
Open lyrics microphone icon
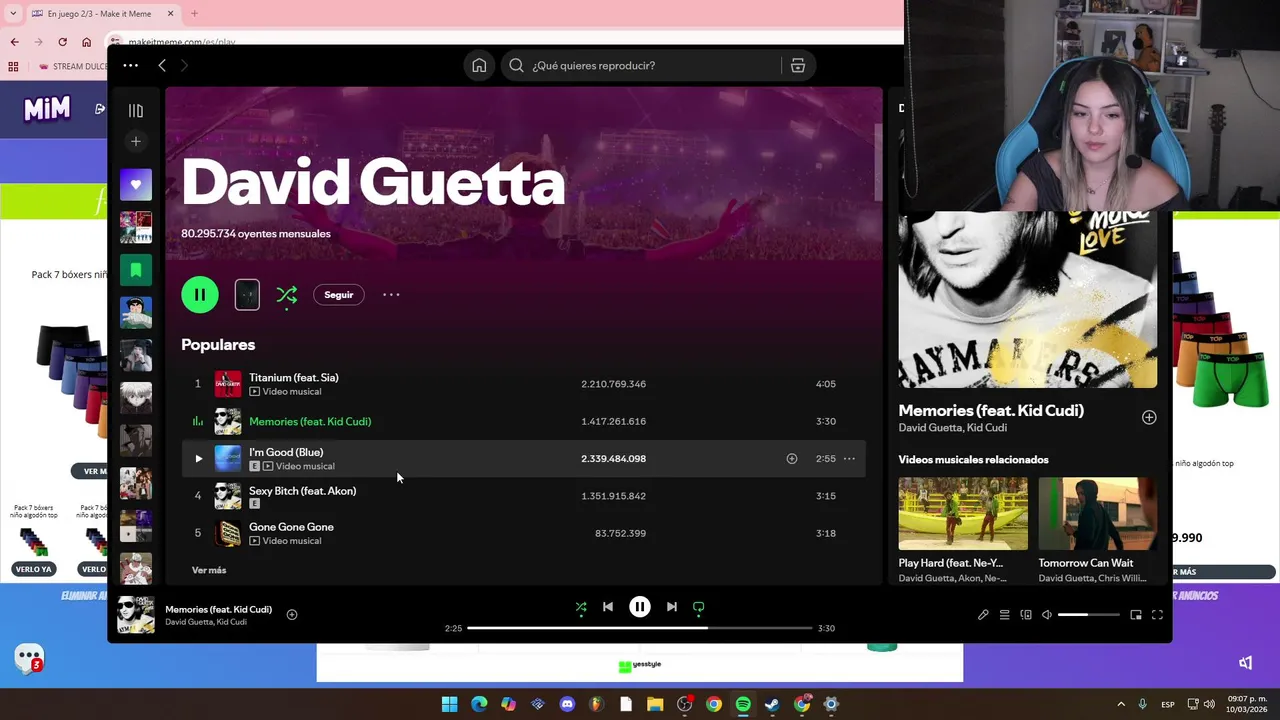click(983, 615)
